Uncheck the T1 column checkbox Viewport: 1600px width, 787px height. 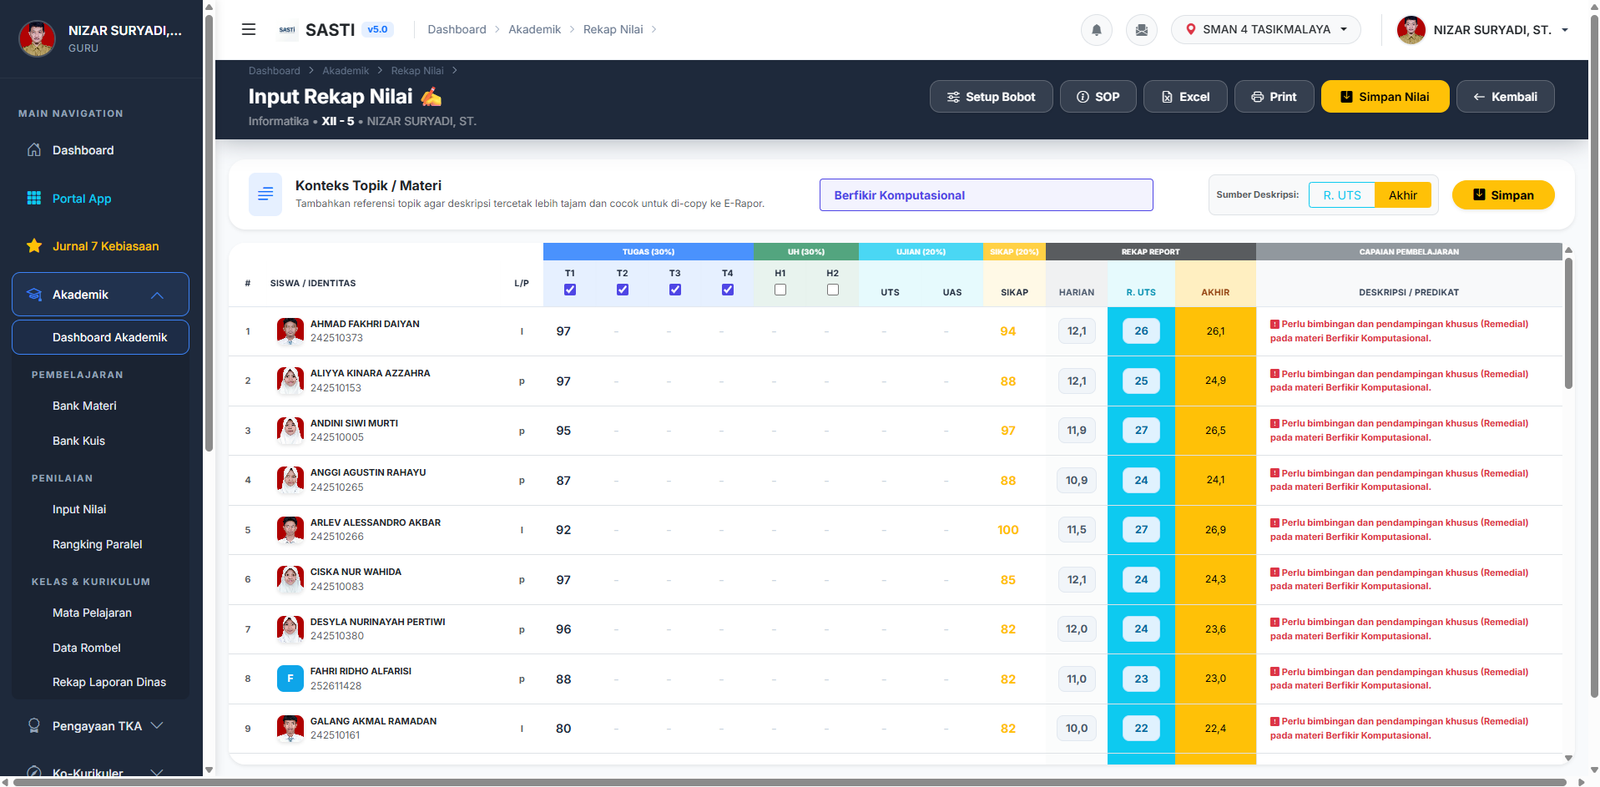point(570,290)
